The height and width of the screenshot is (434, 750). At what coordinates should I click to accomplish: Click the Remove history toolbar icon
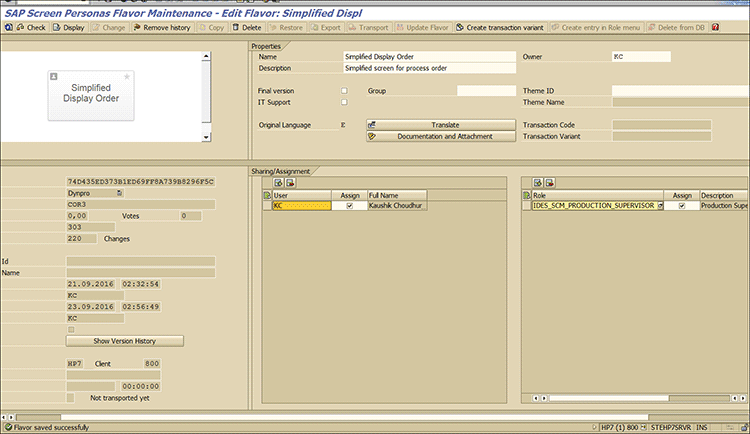pos(160,28)
